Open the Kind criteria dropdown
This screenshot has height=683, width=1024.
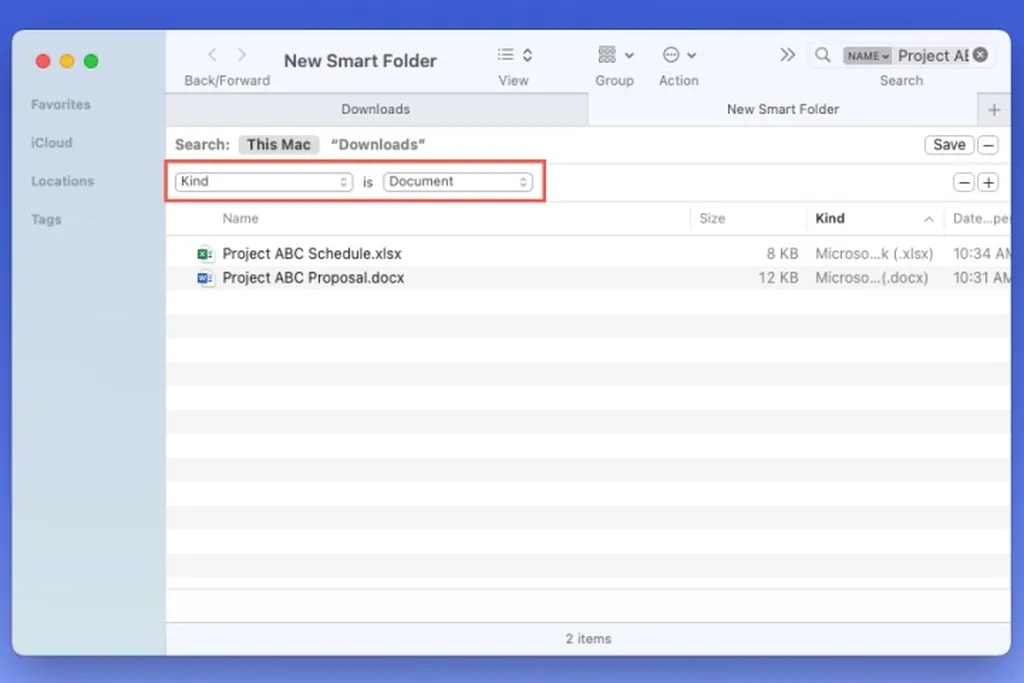click(x=262, y=181)
